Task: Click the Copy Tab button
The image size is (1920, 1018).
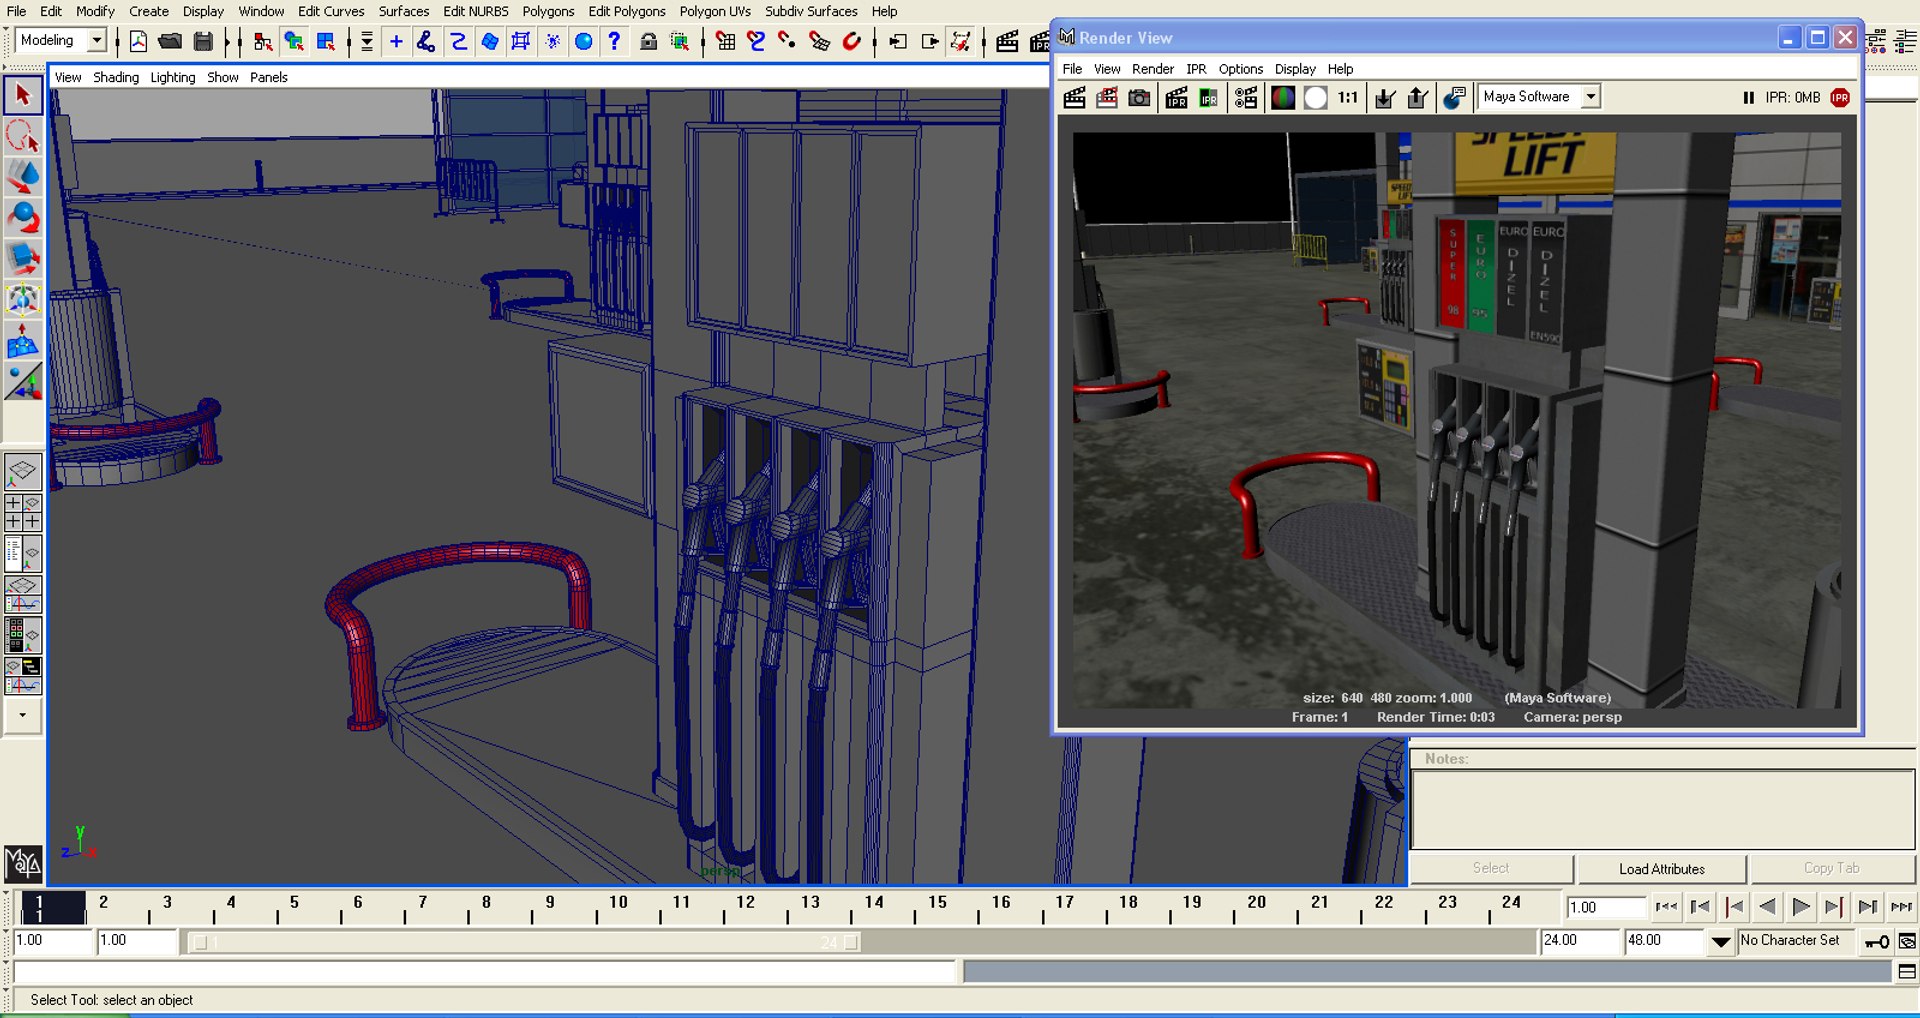Action: [1832, 868]
